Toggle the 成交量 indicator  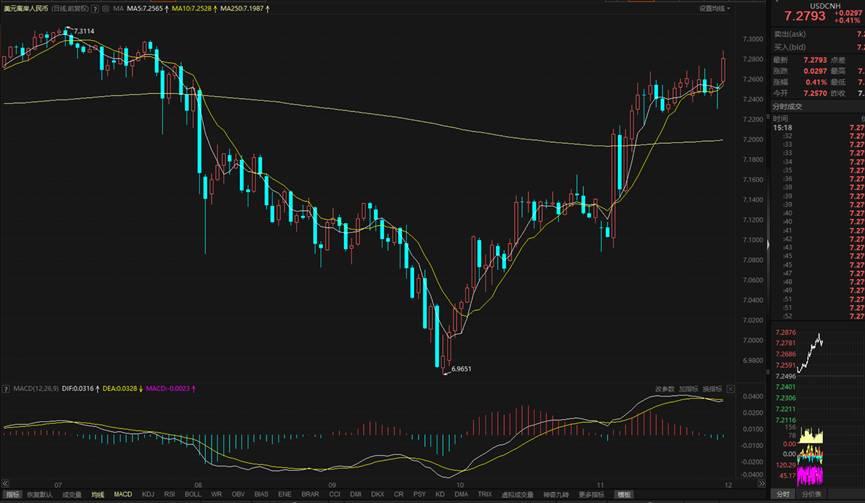pos(72,494)
